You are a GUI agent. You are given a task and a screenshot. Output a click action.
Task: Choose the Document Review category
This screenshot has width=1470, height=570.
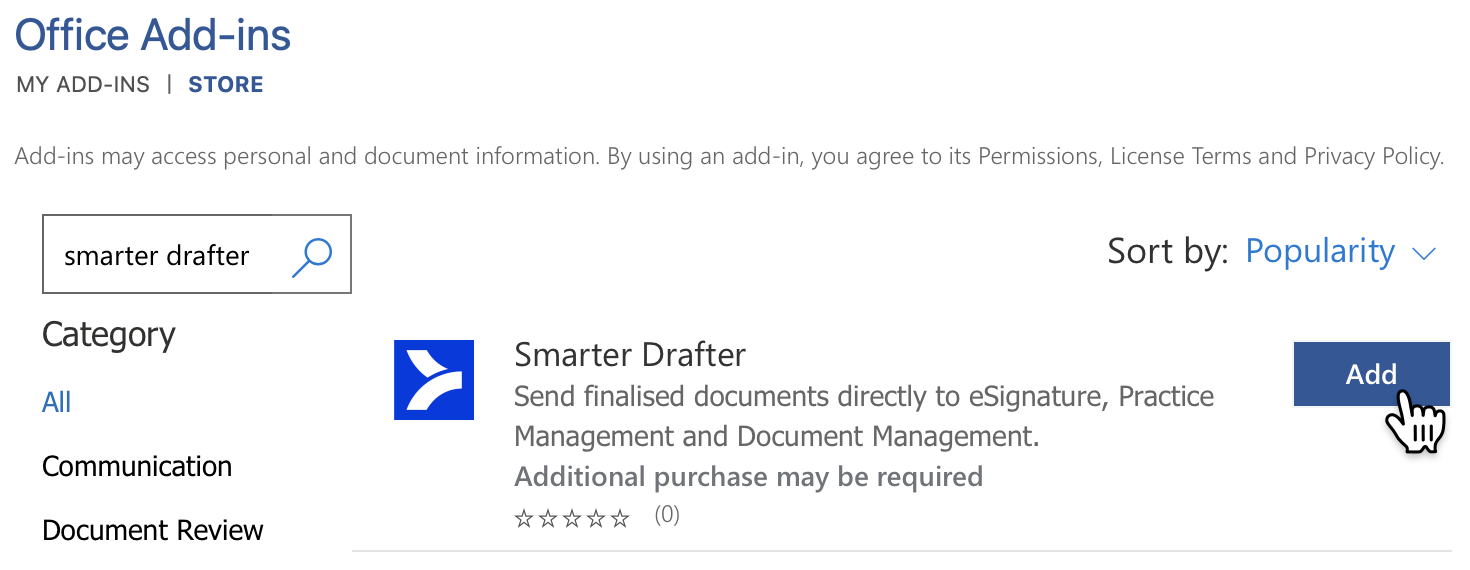pos(153,530)
